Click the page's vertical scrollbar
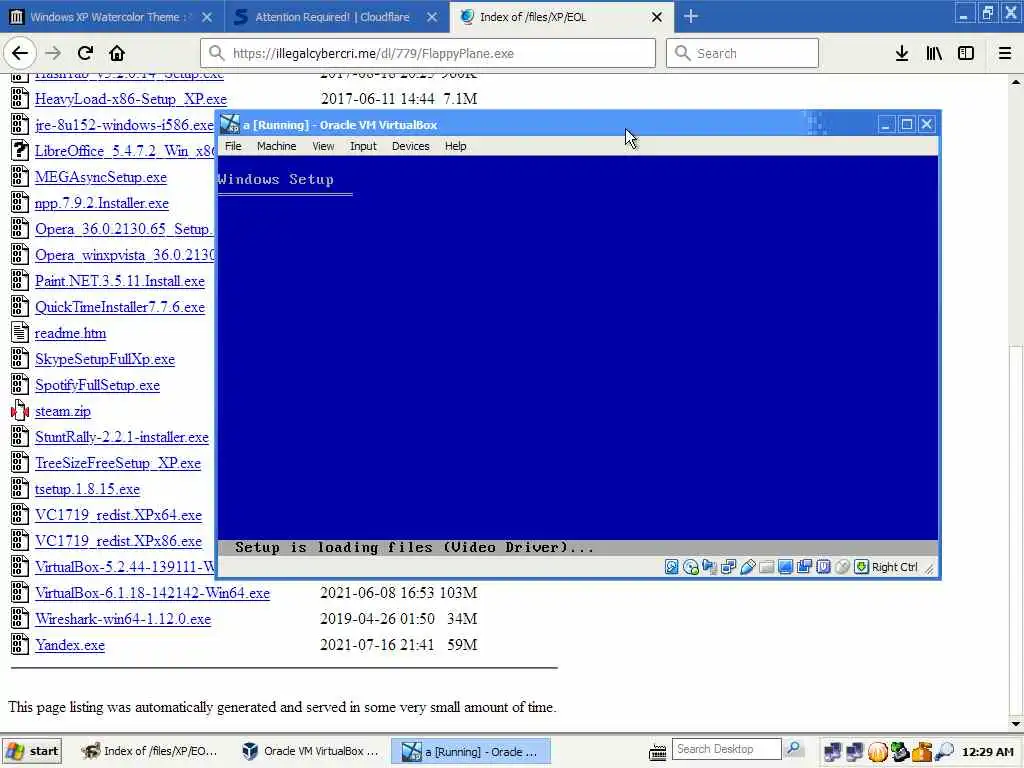Viewport: 1024px width, 768px height. (x=1016, y=402)
